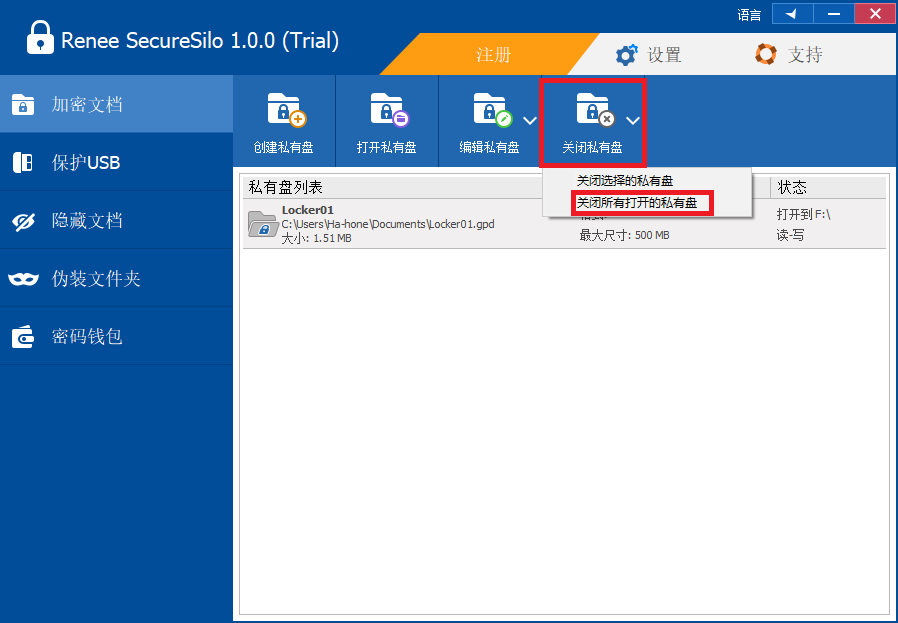Screen dimensions: 898x623
Task: Click the 编辑私有盘 edit locker icon
Action: pyautogui.click(x=492, y=109)
